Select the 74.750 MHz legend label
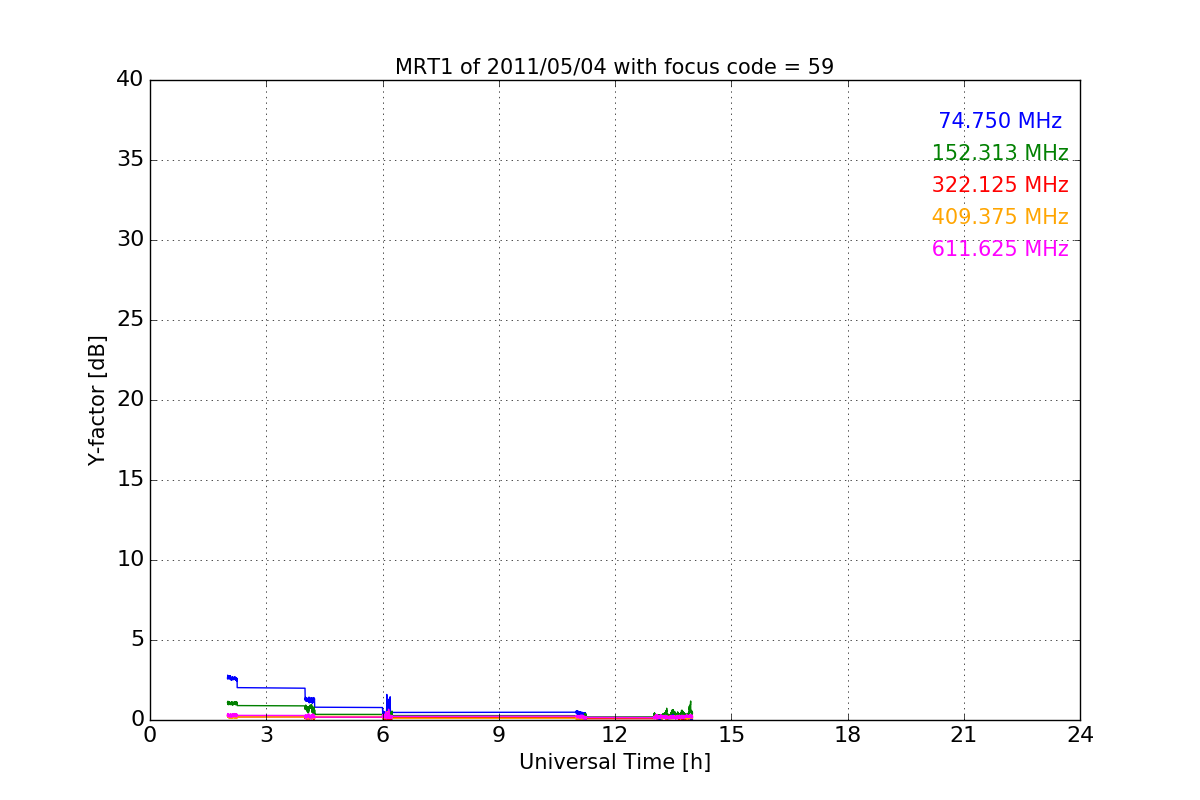The image size is (1200, 800). pos(1000,121)
